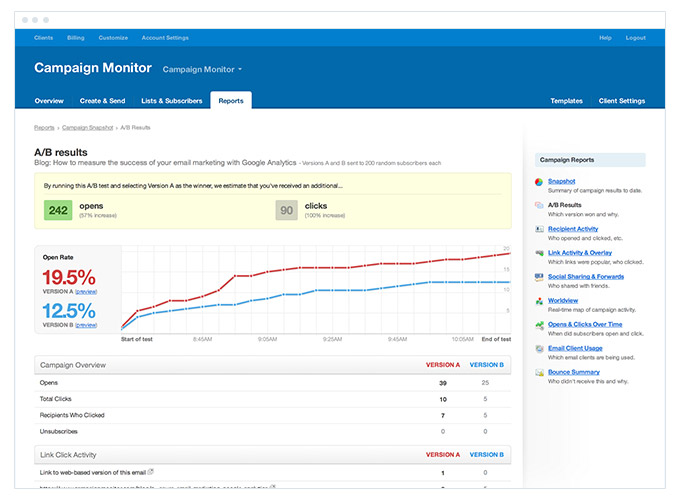Switch to the Lists & Subscribers tab
Image resolution: width=679 pixels, height=500 pixels.
[x=171, y=101]
